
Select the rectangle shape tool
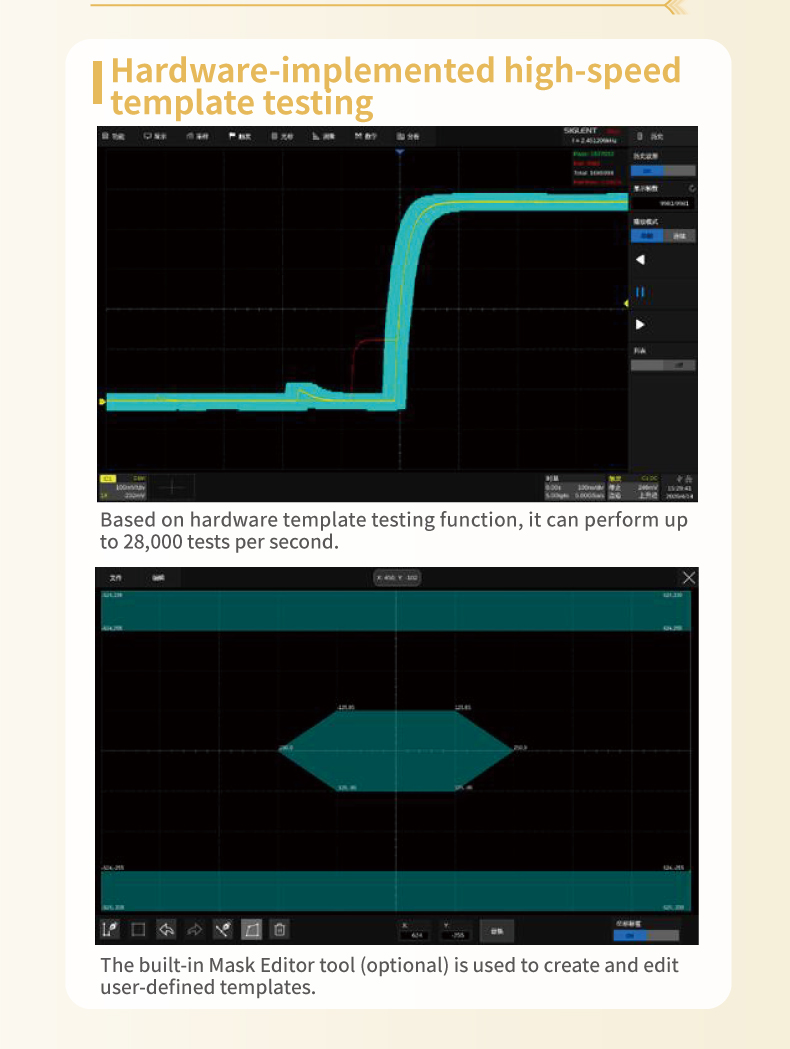138,929
